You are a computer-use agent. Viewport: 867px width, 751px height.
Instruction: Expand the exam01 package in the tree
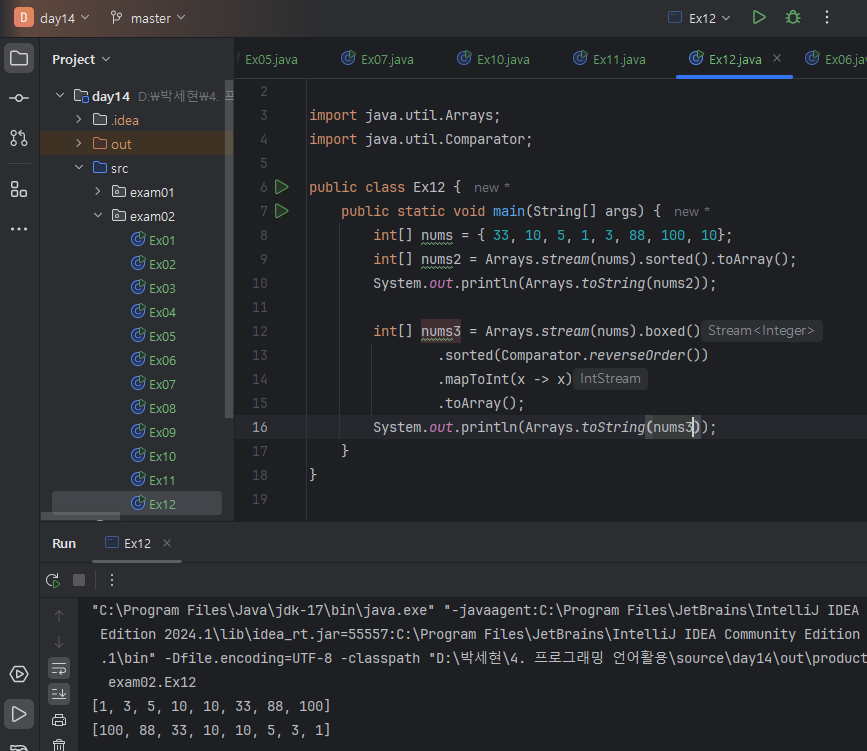click(98, 192)
